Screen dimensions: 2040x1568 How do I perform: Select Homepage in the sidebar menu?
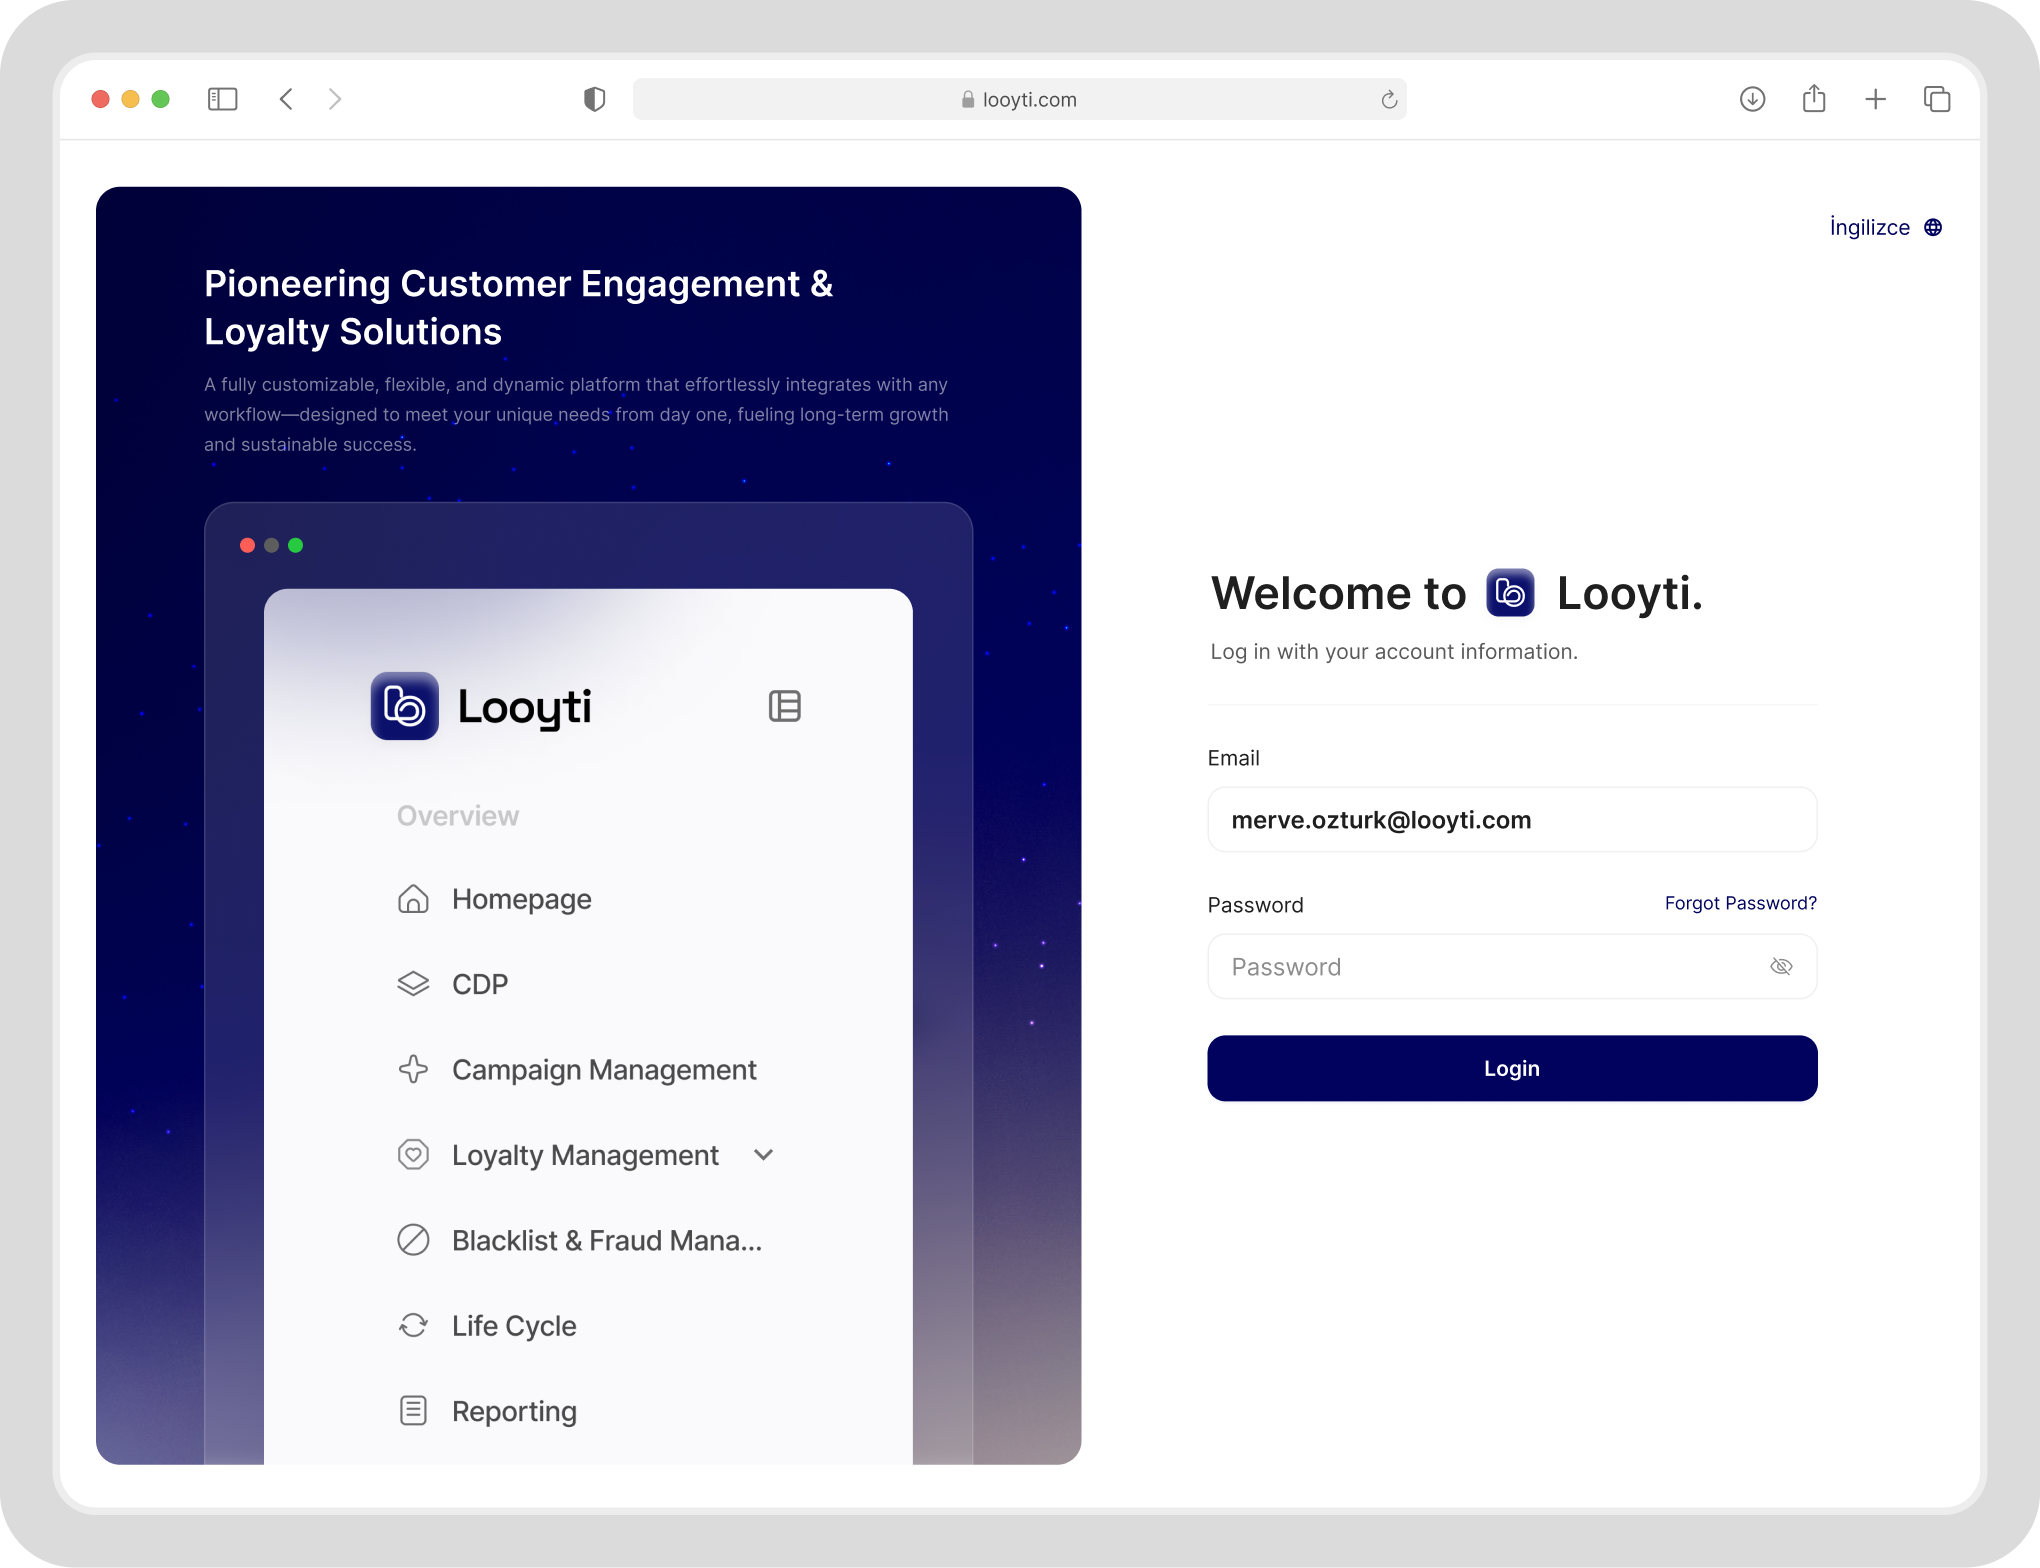pos(521,899)
